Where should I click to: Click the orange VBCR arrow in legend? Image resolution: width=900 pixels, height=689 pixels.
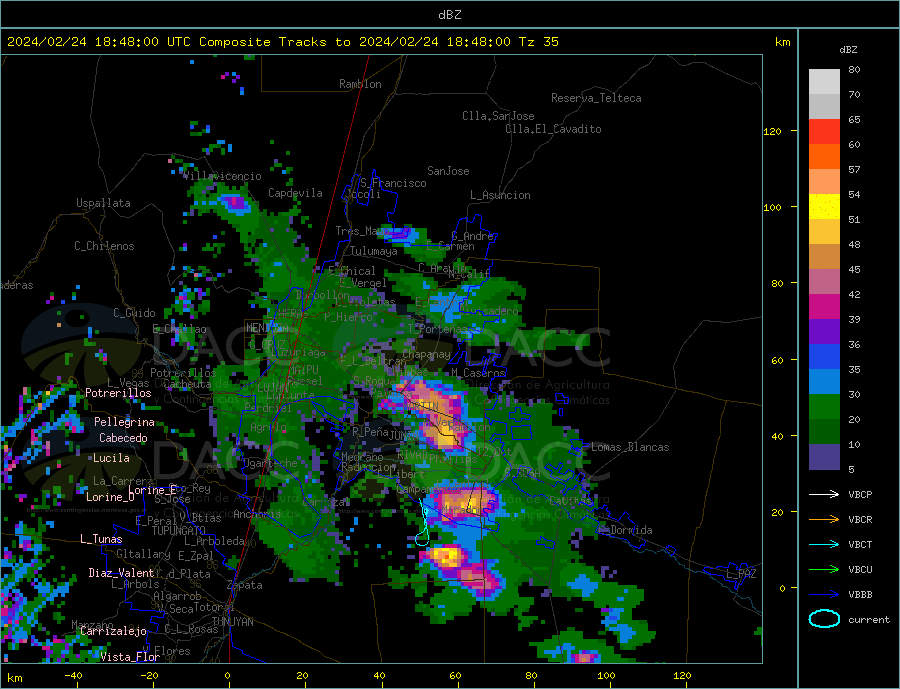coord(824,520)
